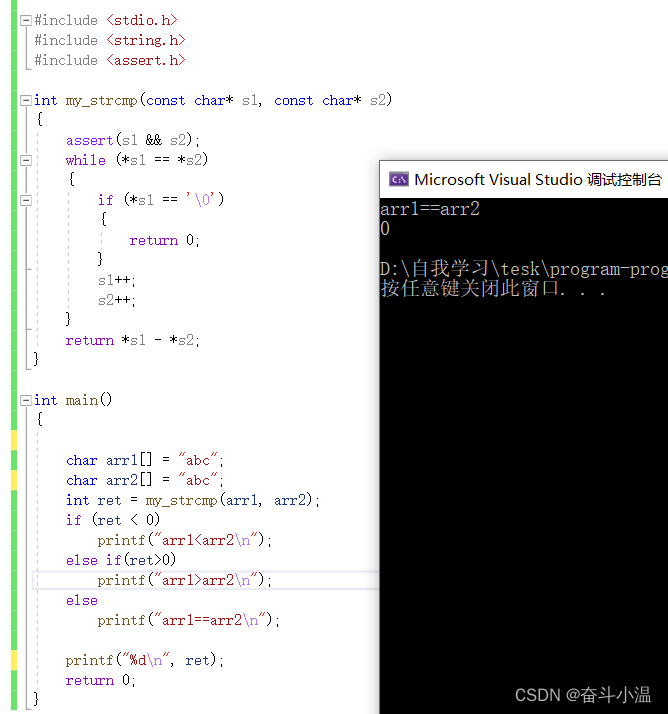Click the char arr1[] = "abc"; line

pyautogui.click(x=145, y=460)
